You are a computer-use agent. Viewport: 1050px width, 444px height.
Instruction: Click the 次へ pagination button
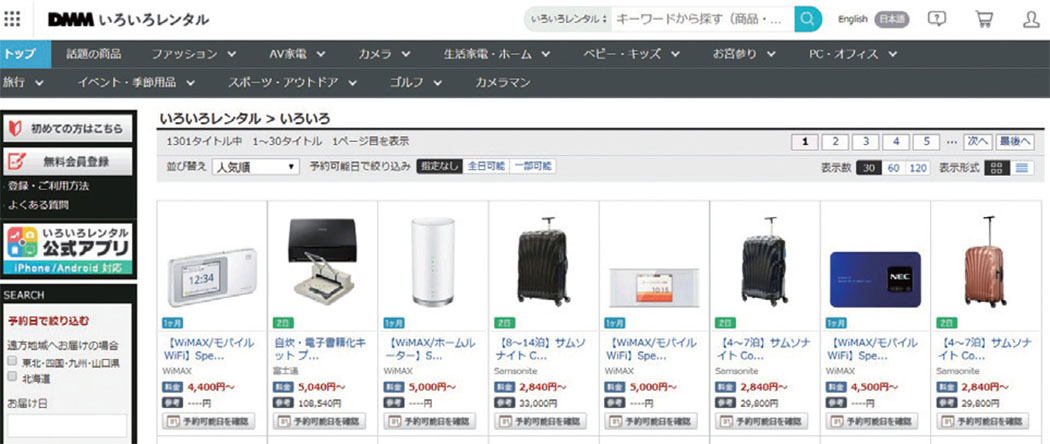pos(978,142)
